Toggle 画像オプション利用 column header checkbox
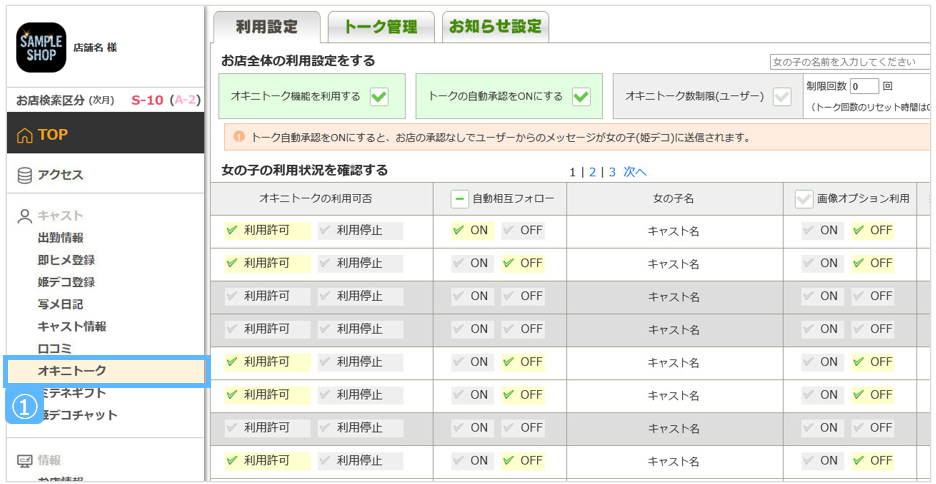 [804, 199]
